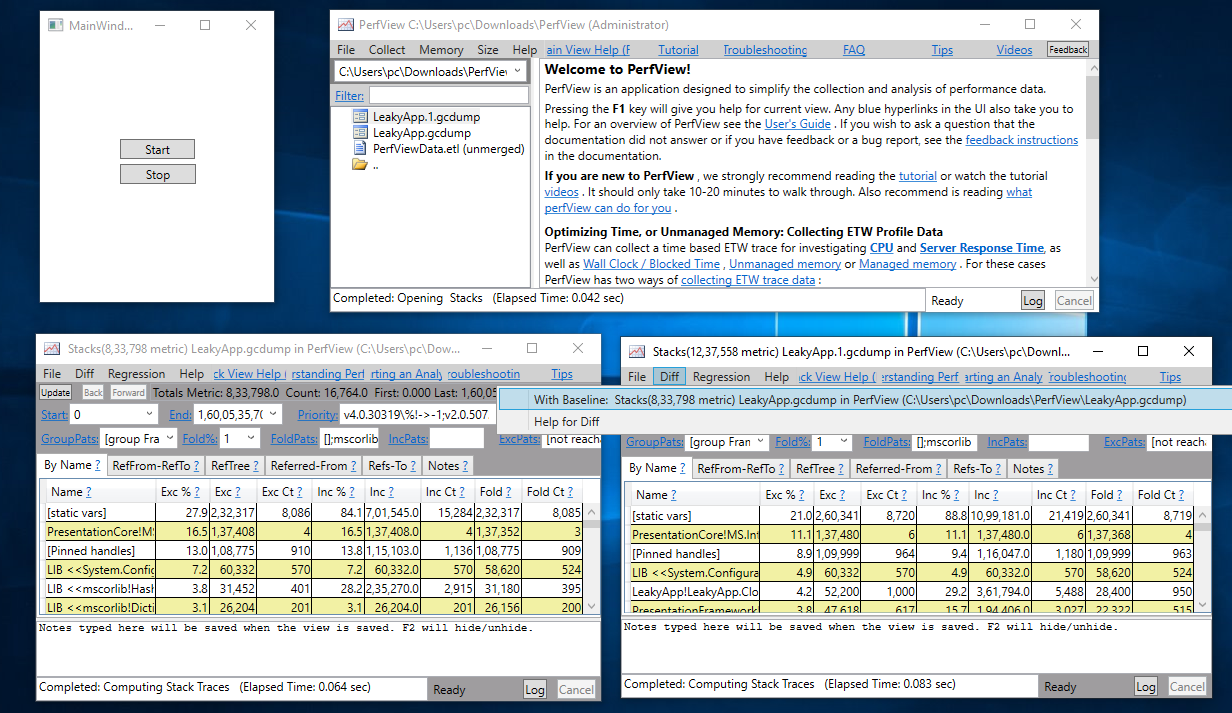Open Refs-To tab in LeakyApp.1.gcdump window
Screen dimensions: 1232x713
tap(977, 469)
